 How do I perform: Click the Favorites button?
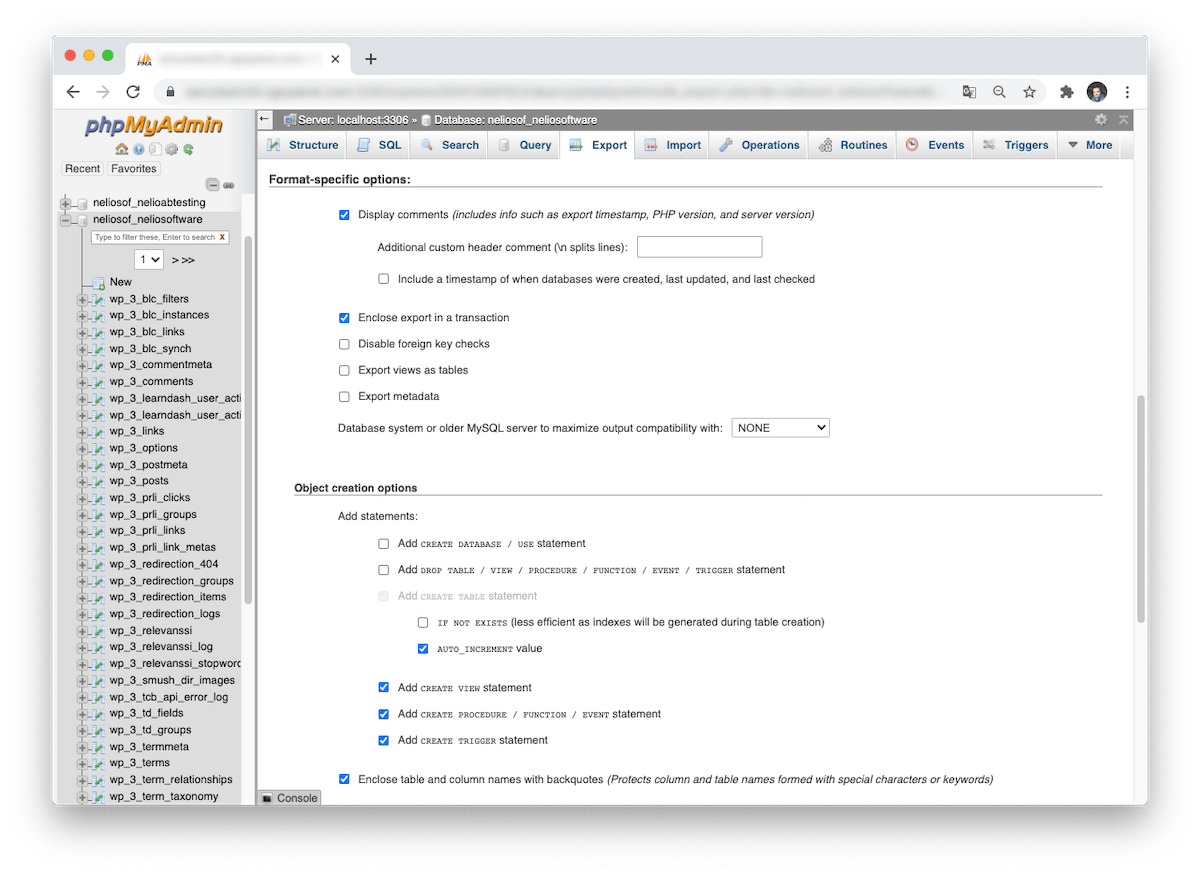[x=134, y=169]
